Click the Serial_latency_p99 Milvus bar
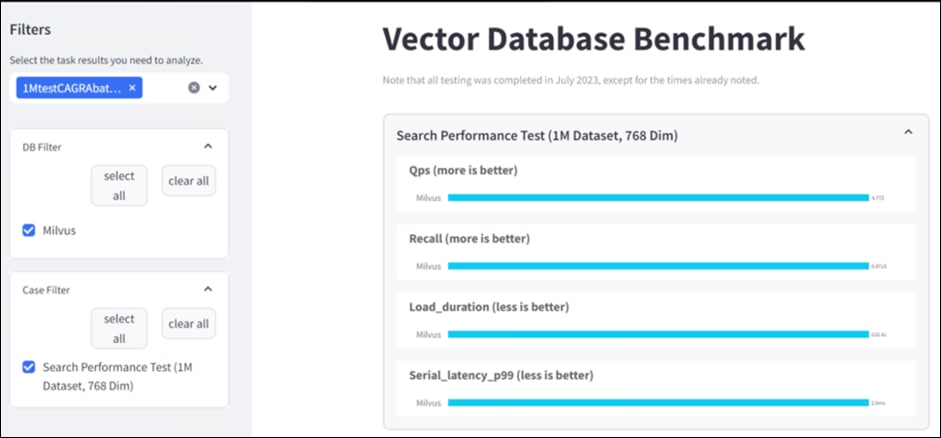The height and width of the screenshot is (438, 941). pyautogui.click(x=658, y=402)
